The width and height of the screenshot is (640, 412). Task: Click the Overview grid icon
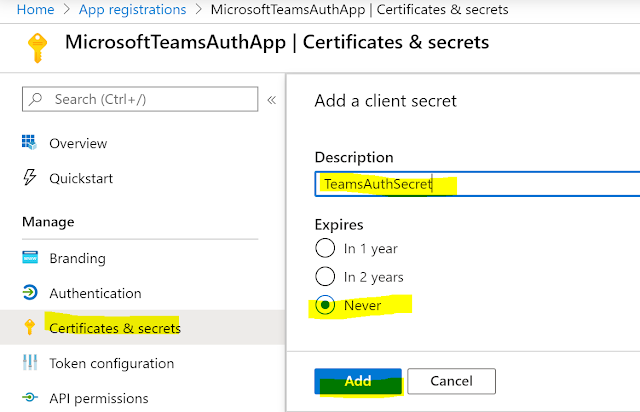point(29,143)
